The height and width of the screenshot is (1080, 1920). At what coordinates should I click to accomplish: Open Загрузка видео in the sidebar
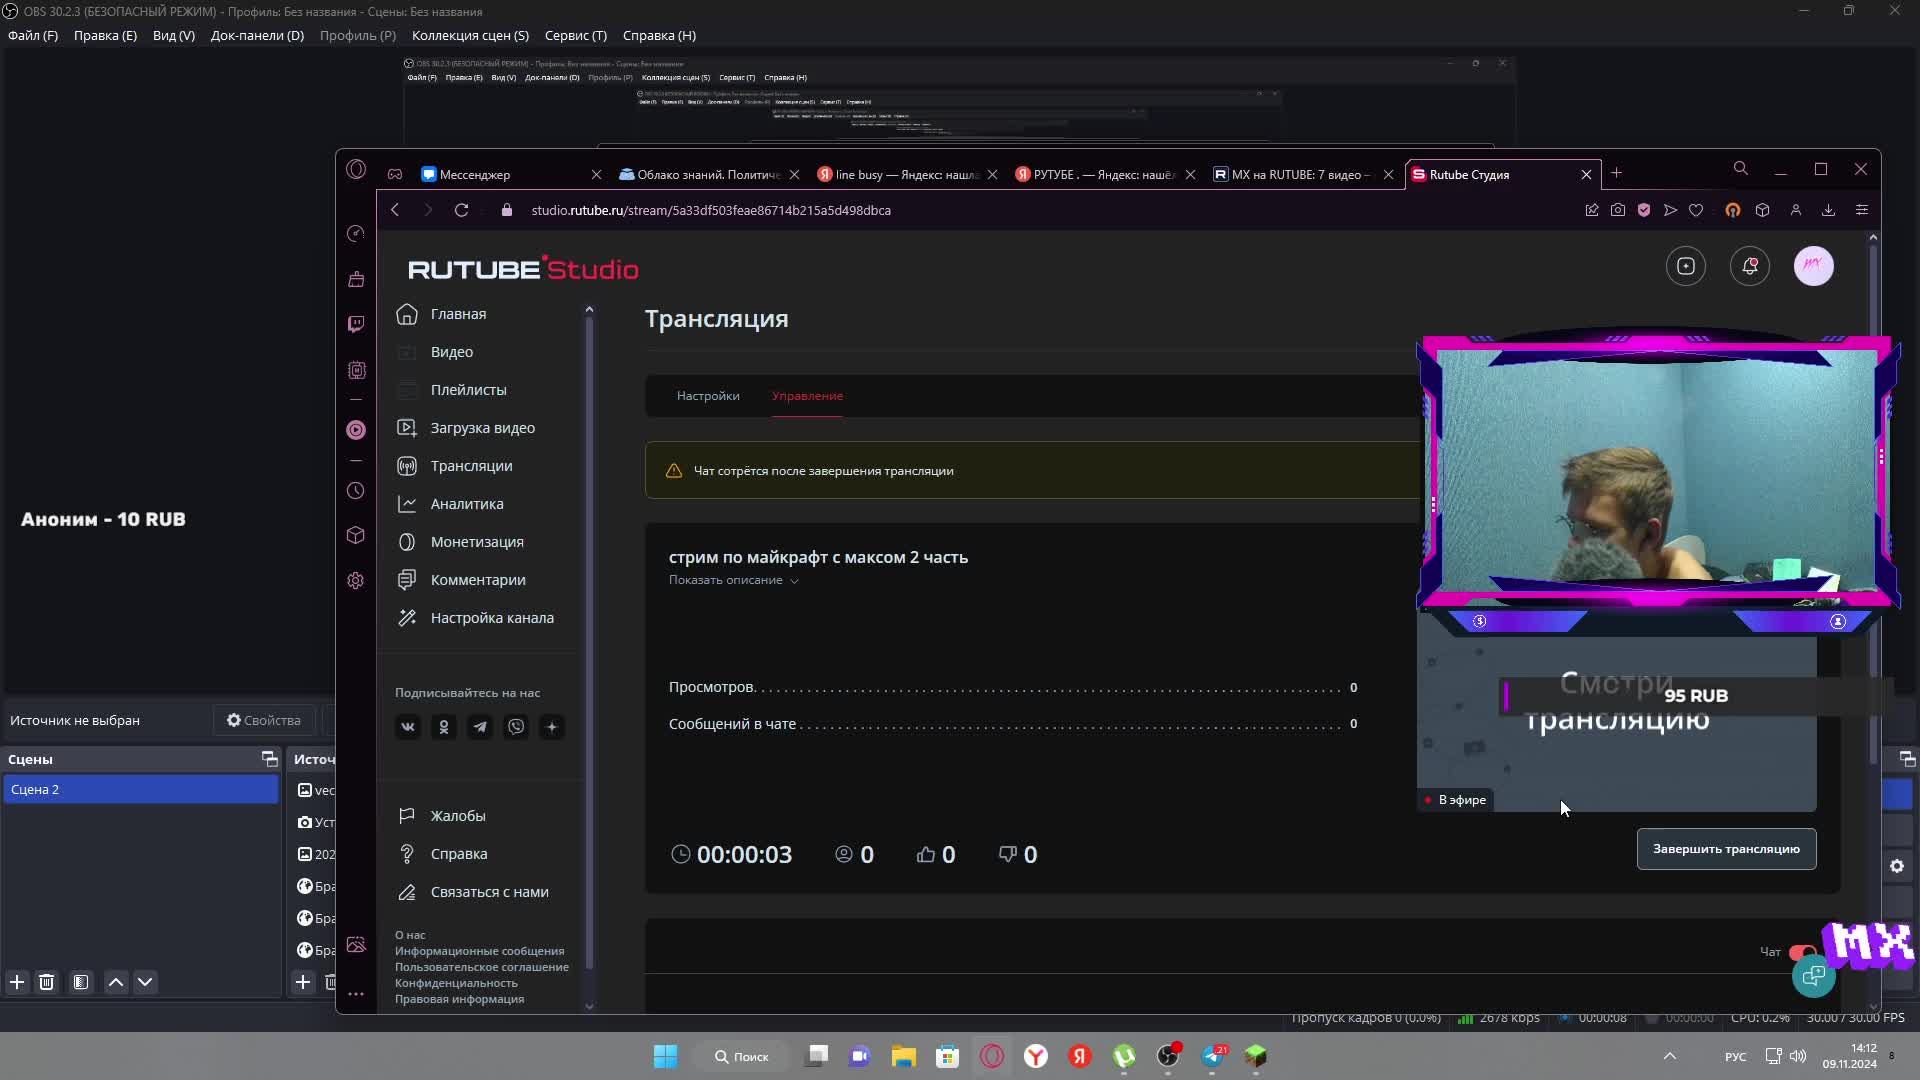point(465,428)
